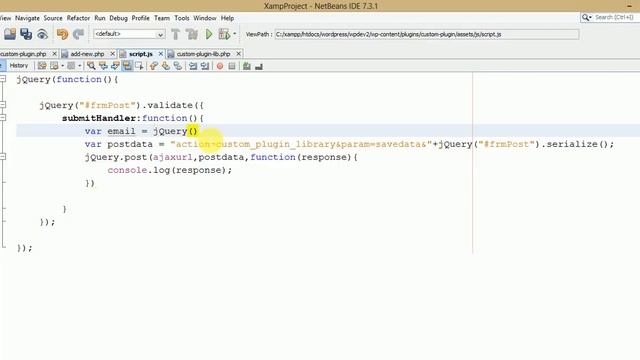
Task: Click the Comment lines icon
Action: coord(247,66)
